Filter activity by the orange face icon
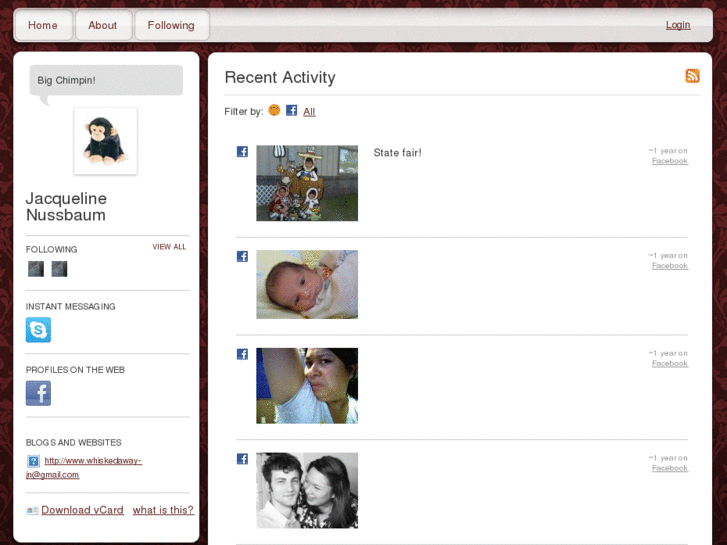 tap(274, 110)
